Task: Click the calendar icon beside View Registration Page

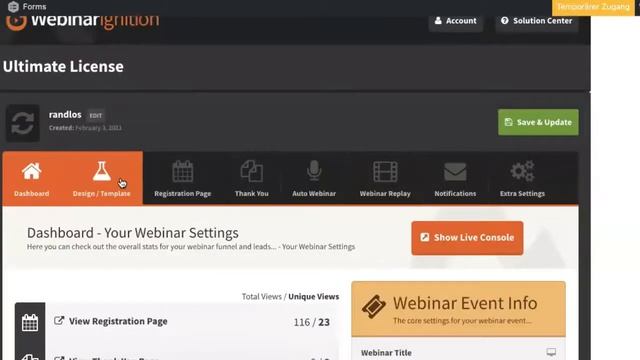Action: click(30, 322)
